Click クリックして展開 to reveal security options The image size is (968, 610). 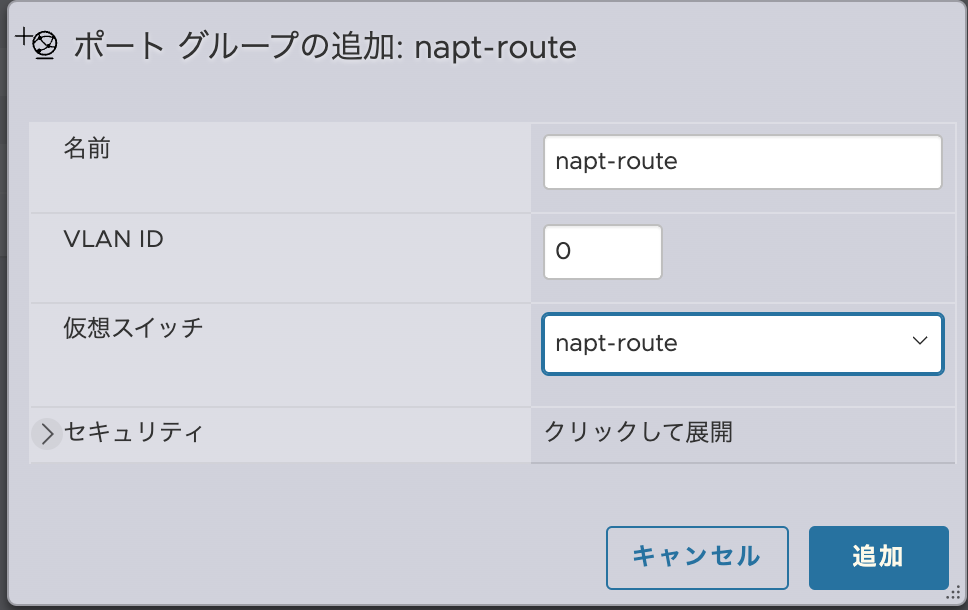[640, 433]
